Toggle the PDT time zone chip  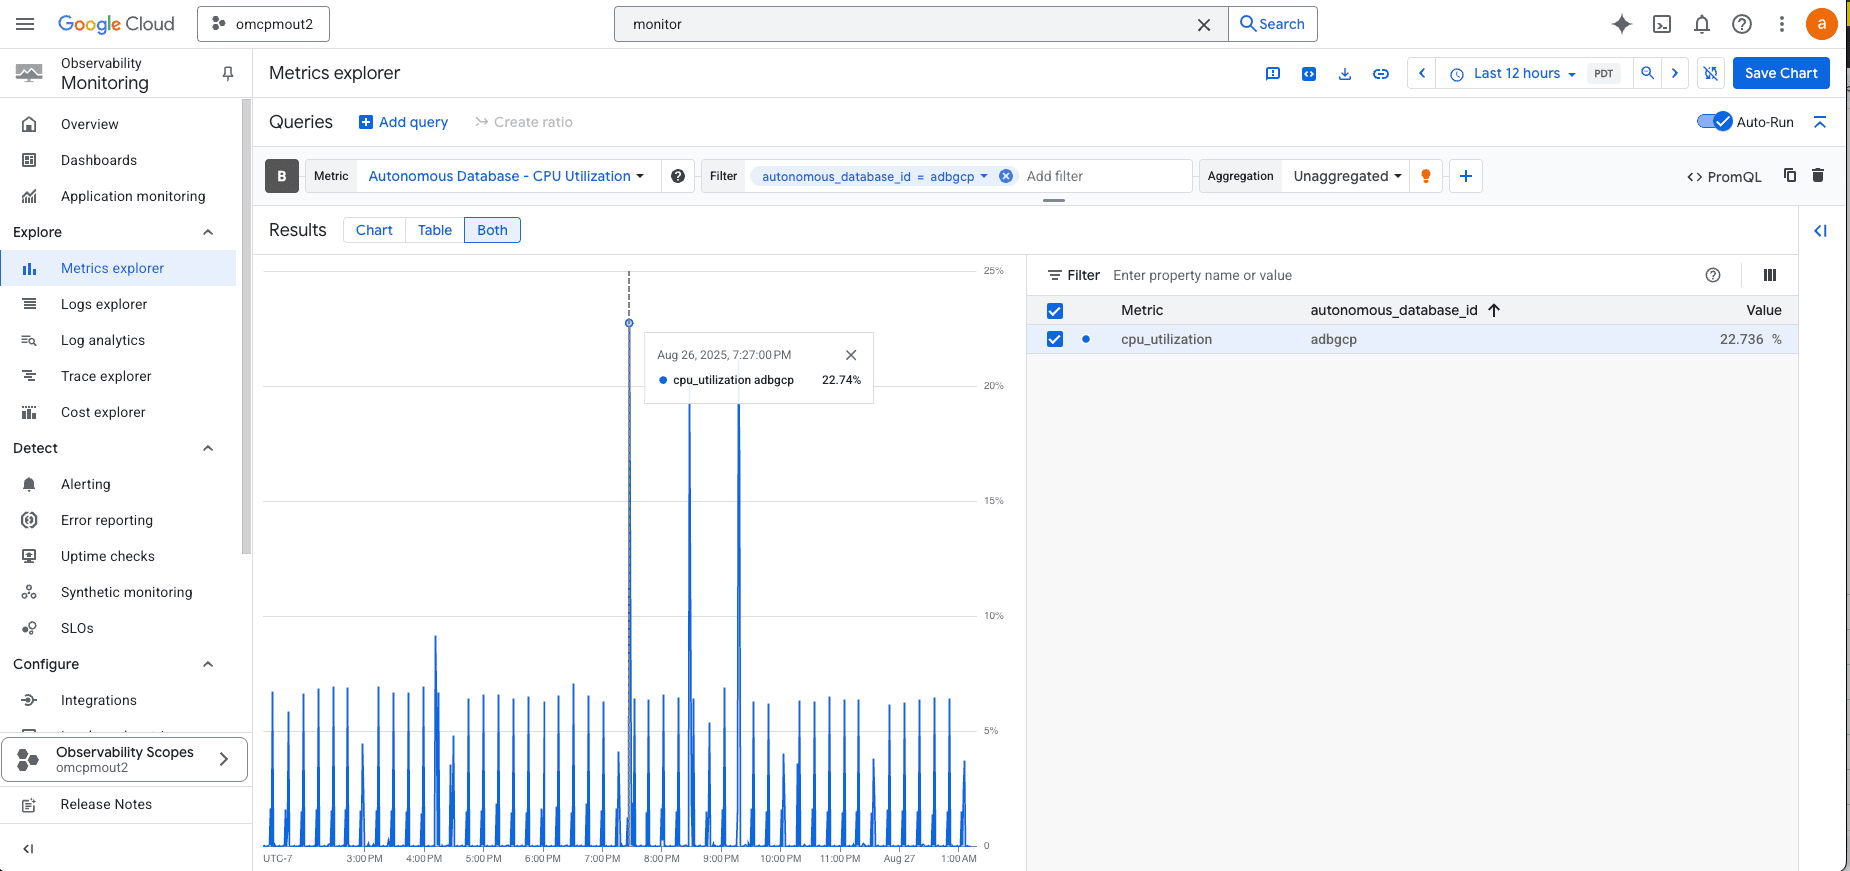coord(1604,73)
